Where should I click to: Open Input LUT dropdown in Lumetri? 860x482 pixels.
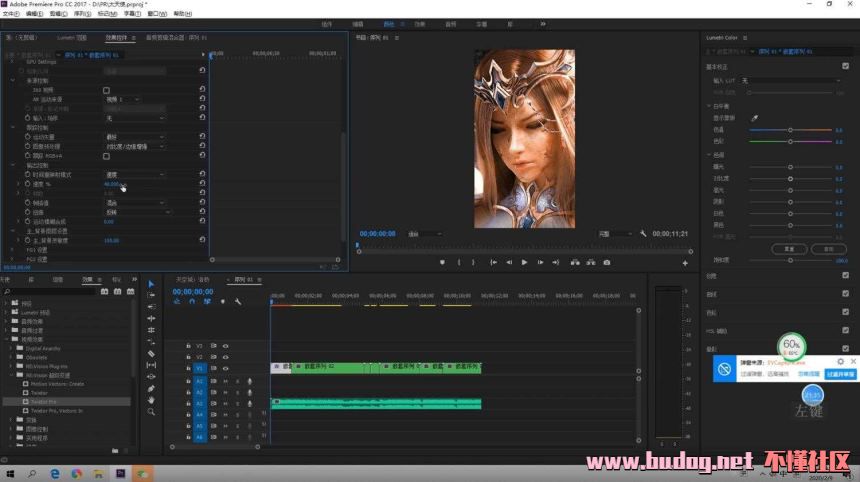tap(791, 81)
